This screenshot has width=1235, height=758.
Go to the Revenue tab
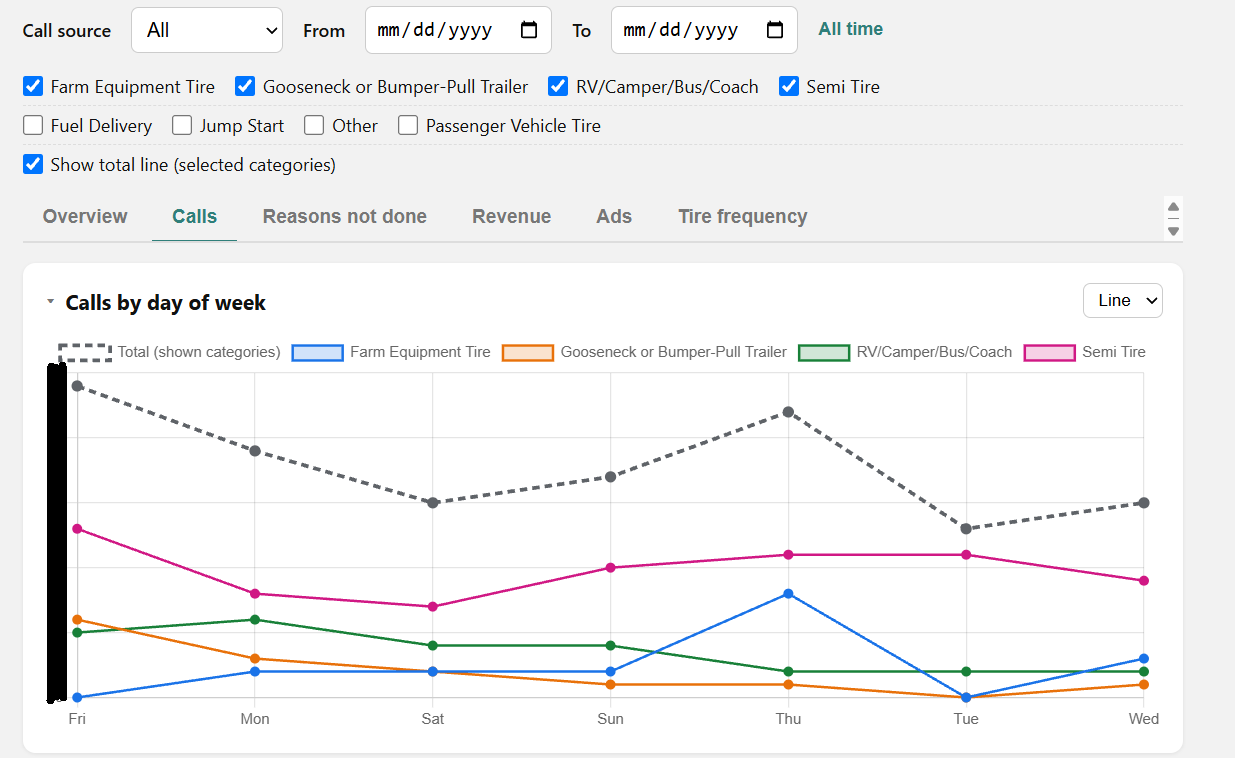click(512, 216)
